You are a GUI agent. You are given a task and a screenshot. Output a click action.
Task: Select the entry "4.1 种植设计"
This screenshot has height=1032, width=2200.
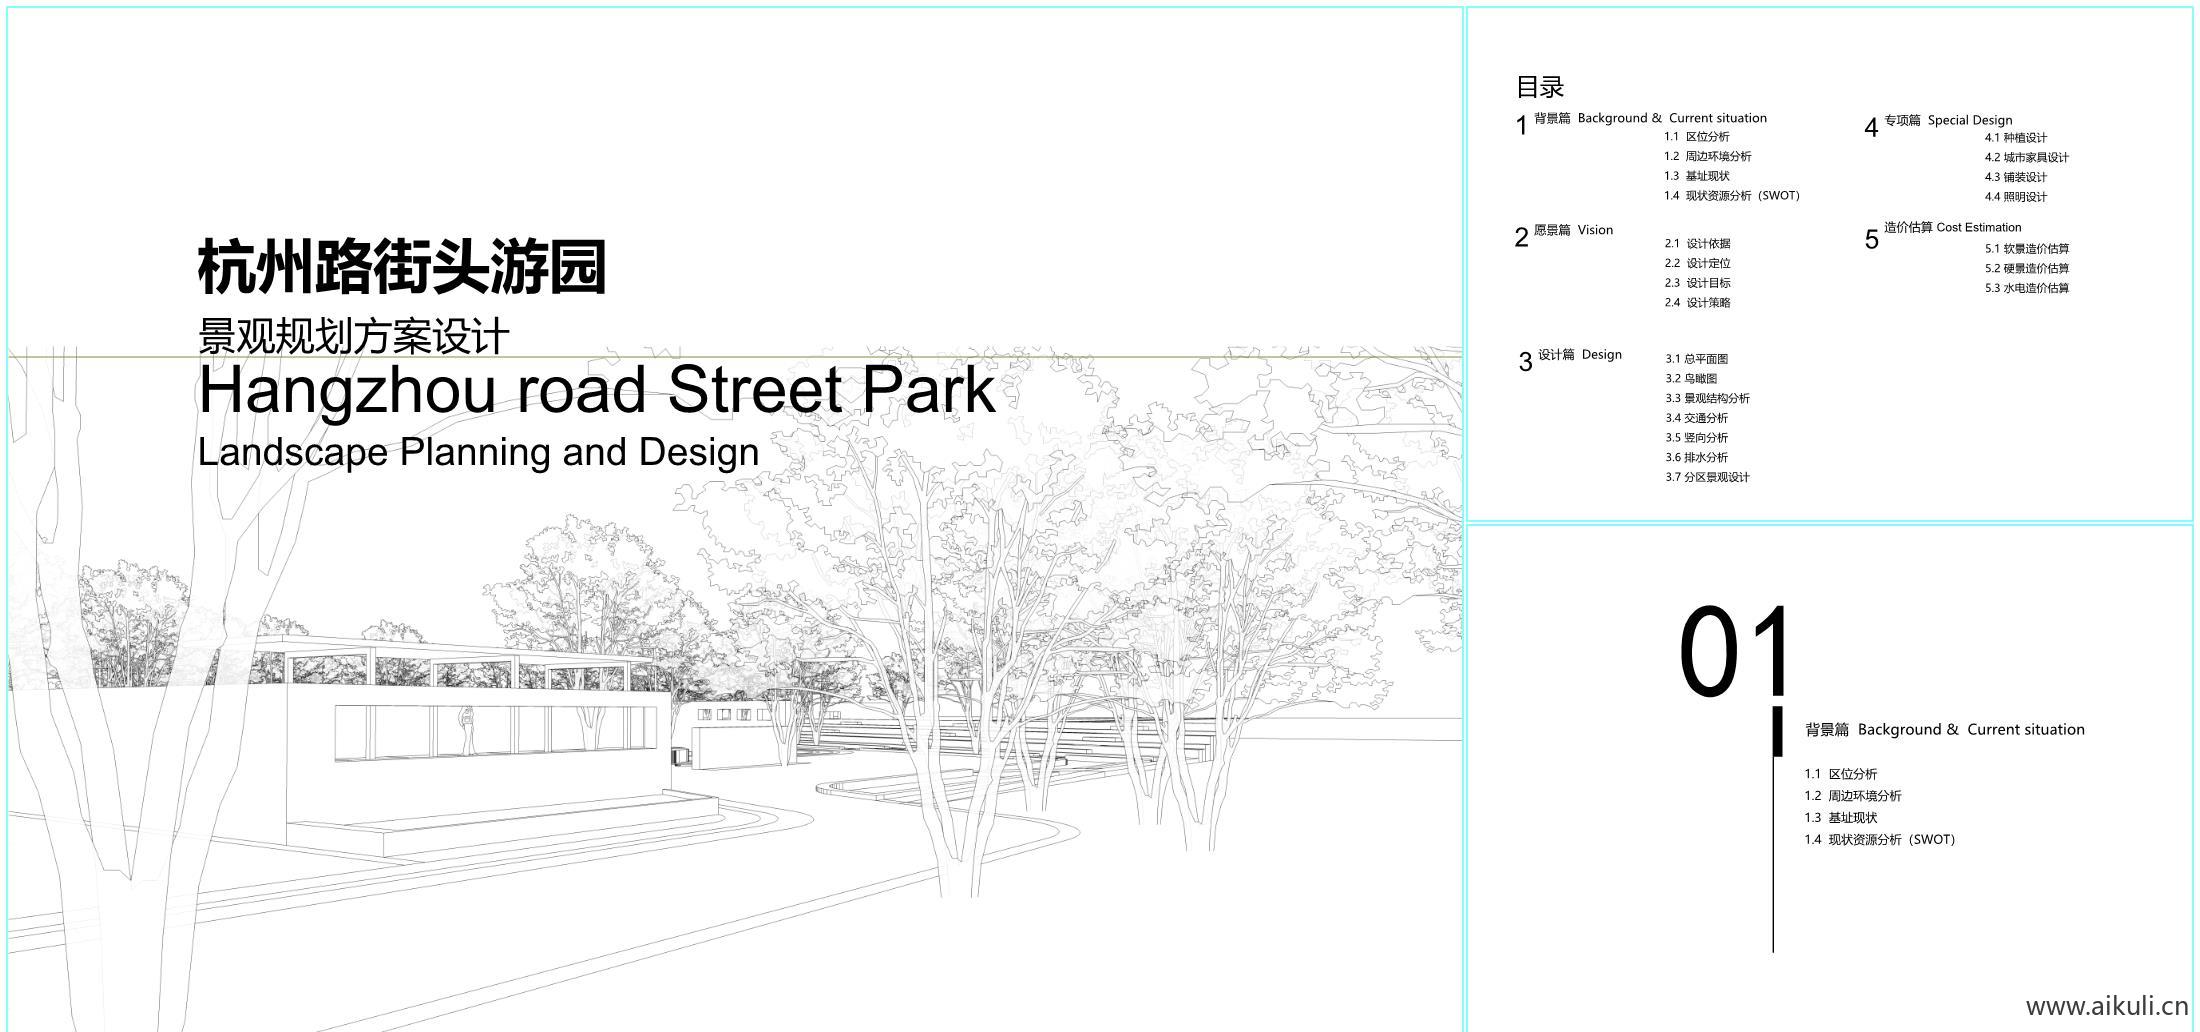click(x=2015, y=138)
